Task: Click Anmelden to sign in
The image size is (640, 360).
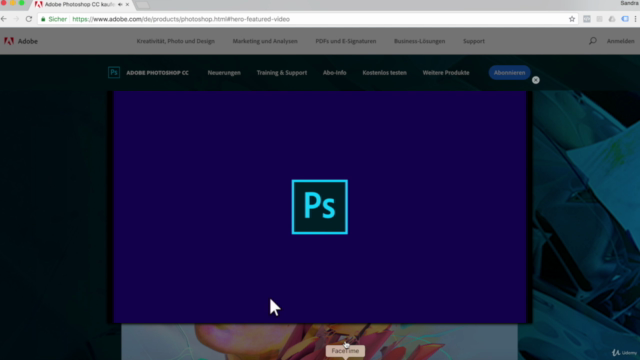Action: coord(620,41)
